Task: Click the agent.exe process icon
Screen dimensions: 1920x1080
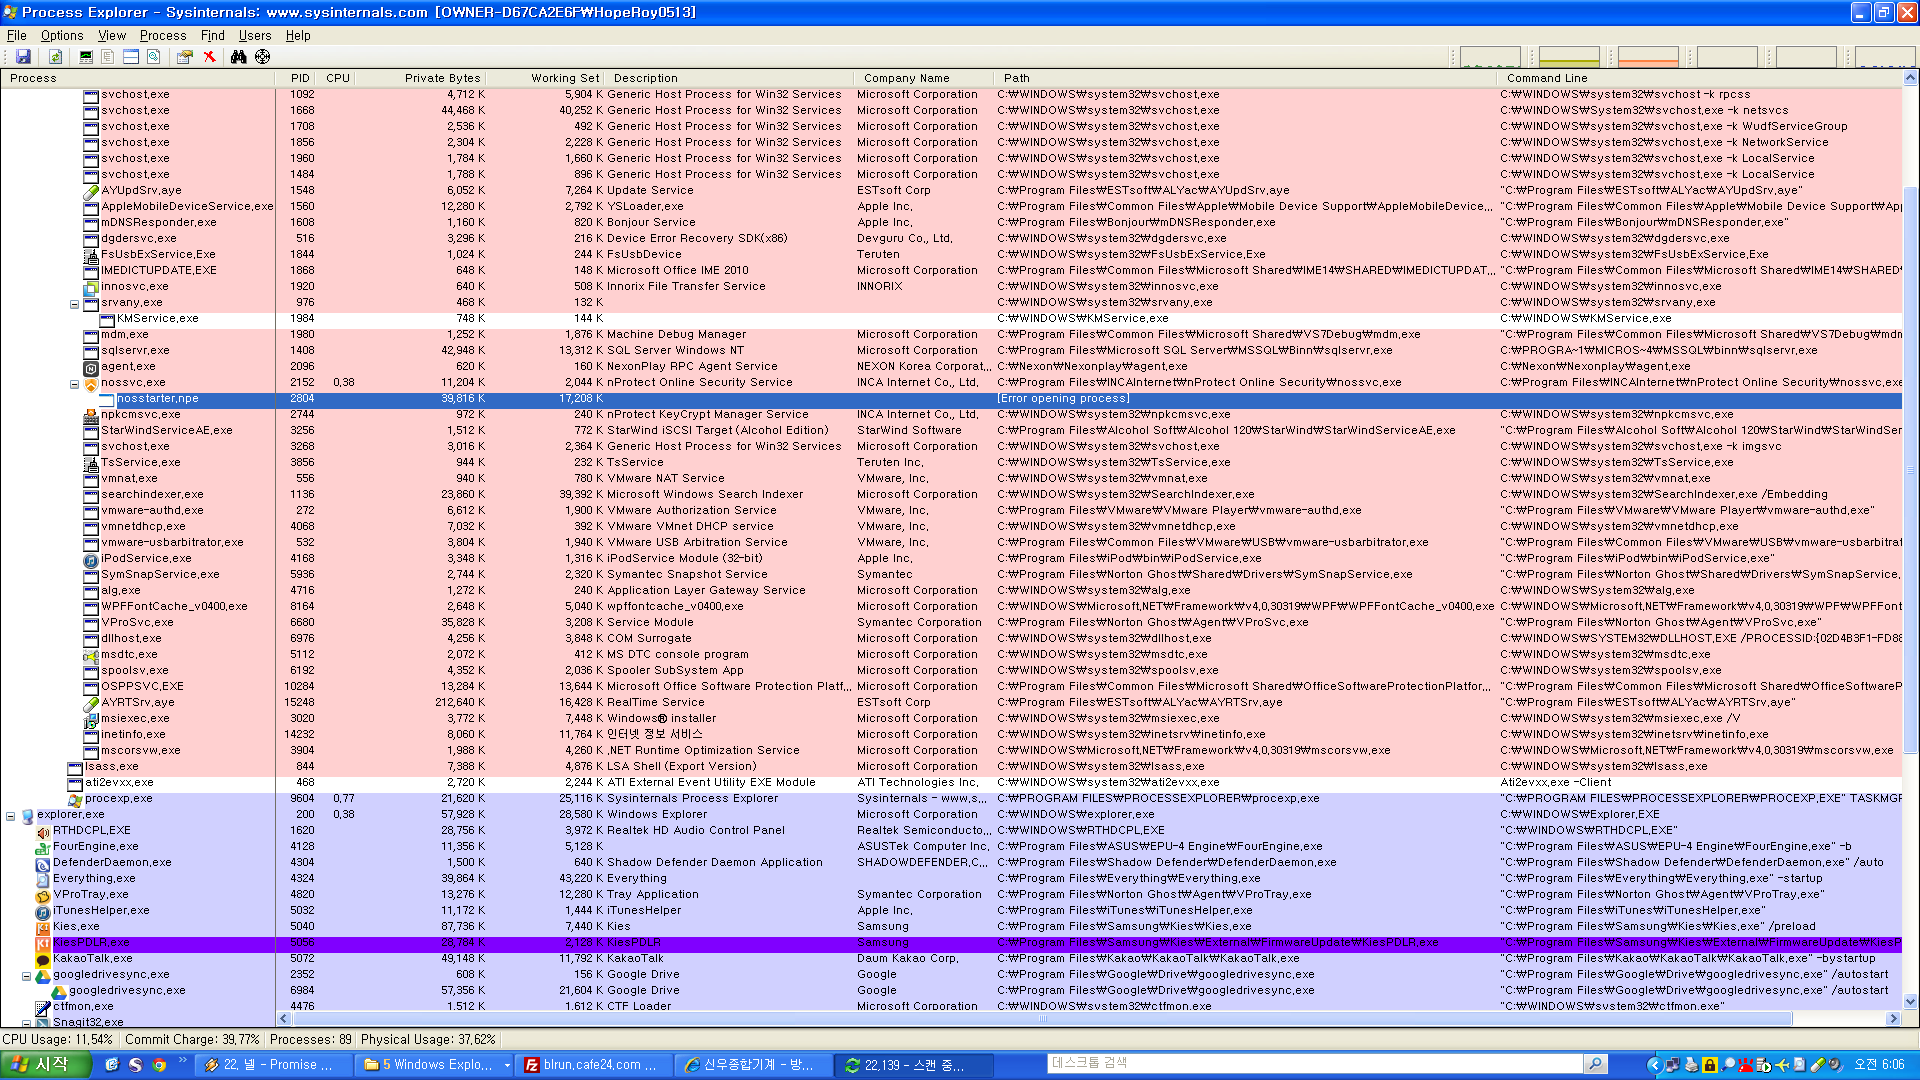Action: pyautogui.click(x=91, y=367)
